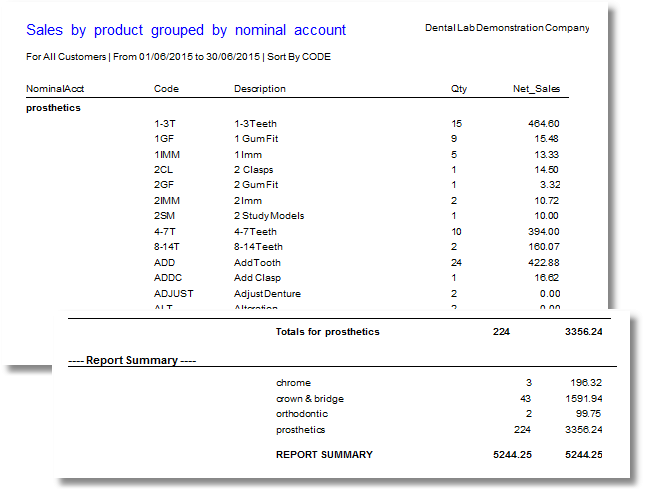The image size is (647, 495).
Task: Click the total 3356.24 in the Totals for prosthetics row
Action: (584, 332)
